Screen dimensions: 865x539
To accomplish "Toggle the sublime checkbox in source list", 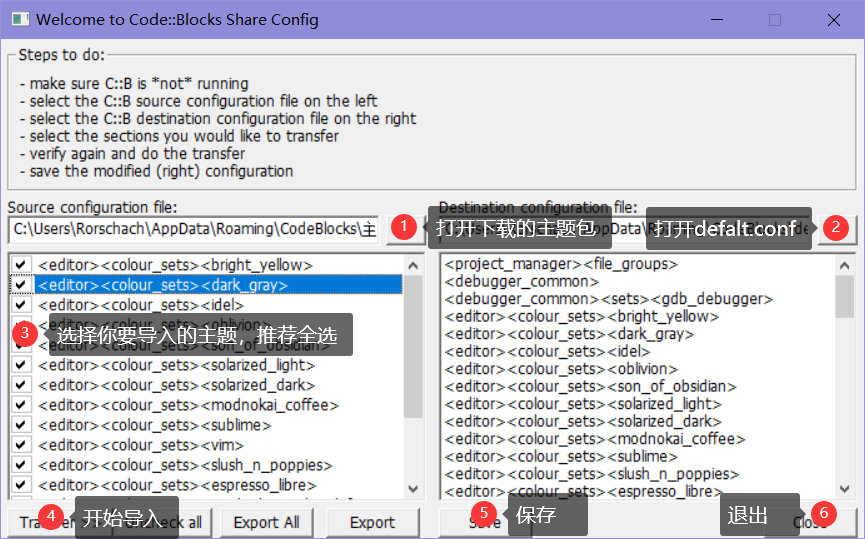I will pyautogui.click(x=20, y=425).
